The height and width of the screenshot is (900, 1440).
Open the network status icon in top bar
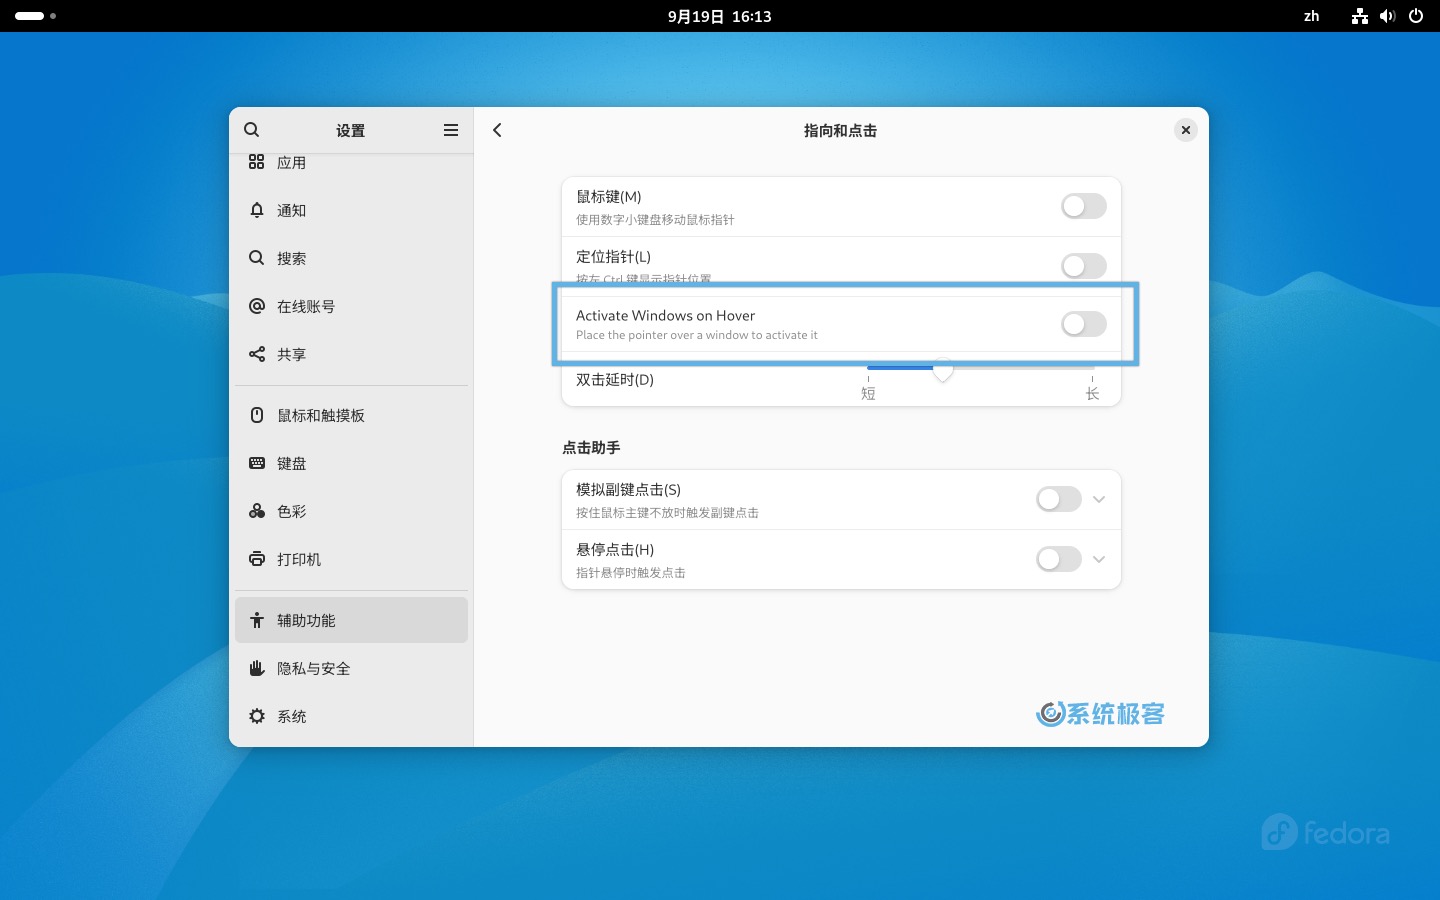pos(1360,16)
